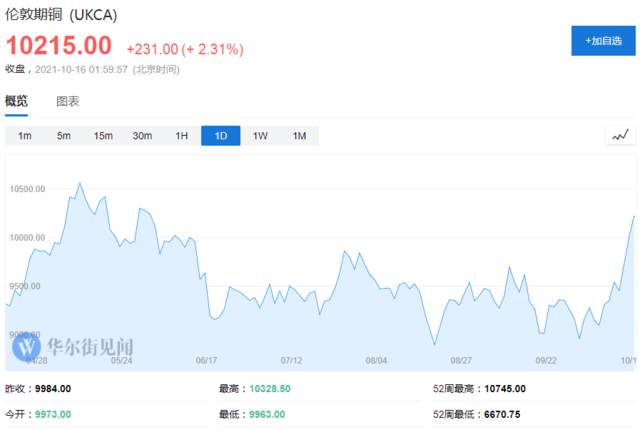This screenshot has width=640, height=430.
Task: Select the 1m interval
Action: pyautogui.click(x=24, y=136)
